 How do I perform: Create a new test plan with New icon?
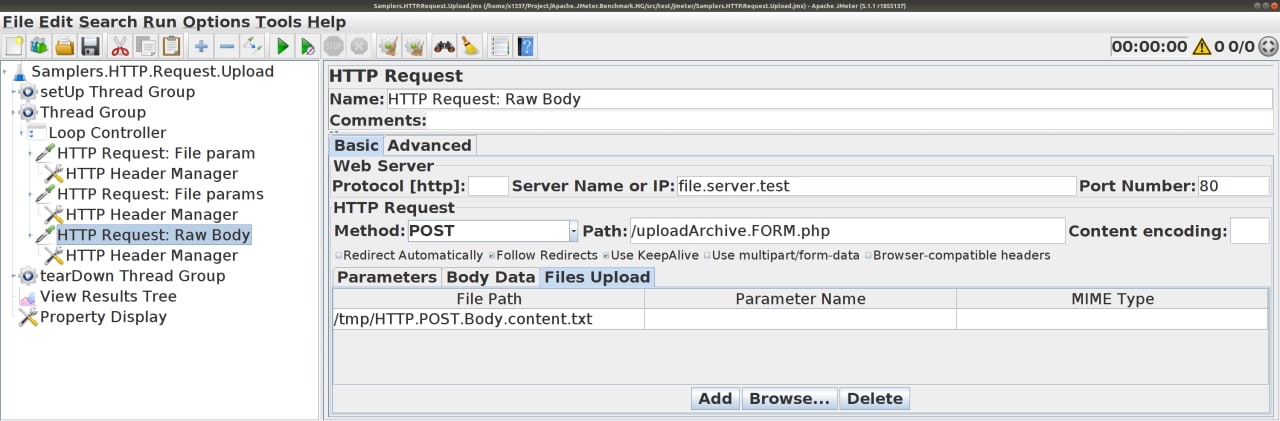click(x=14, y=46)
